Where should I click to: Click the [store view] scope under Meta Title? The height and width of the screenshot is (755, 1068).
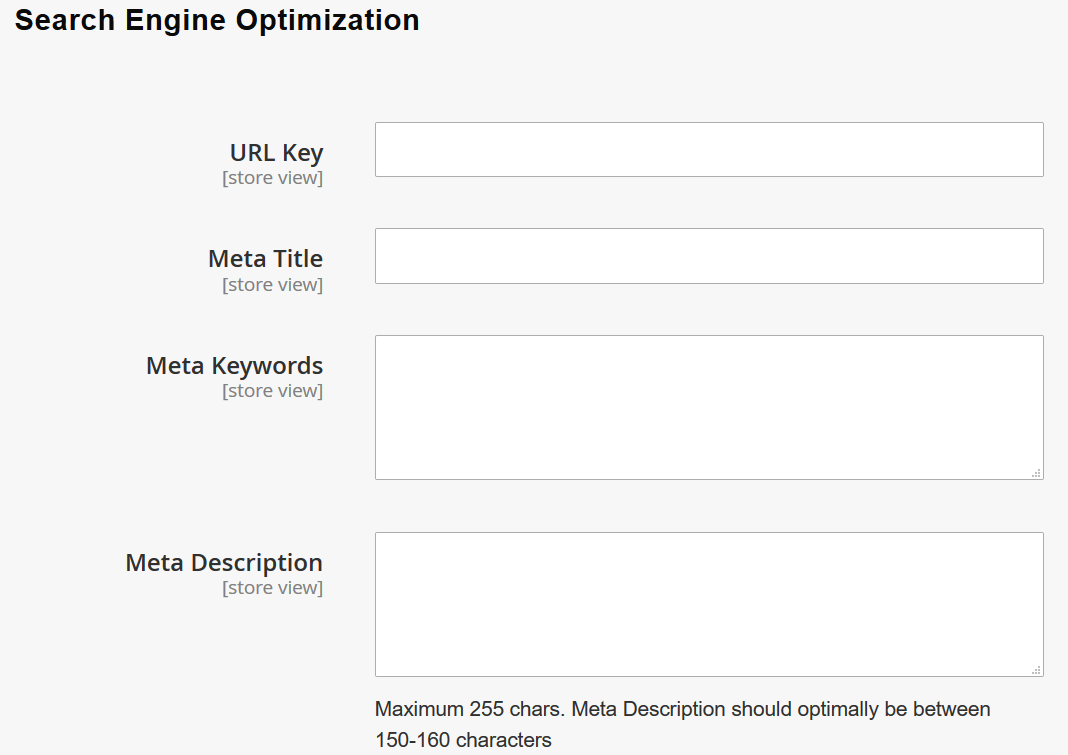tap(272, 285)
